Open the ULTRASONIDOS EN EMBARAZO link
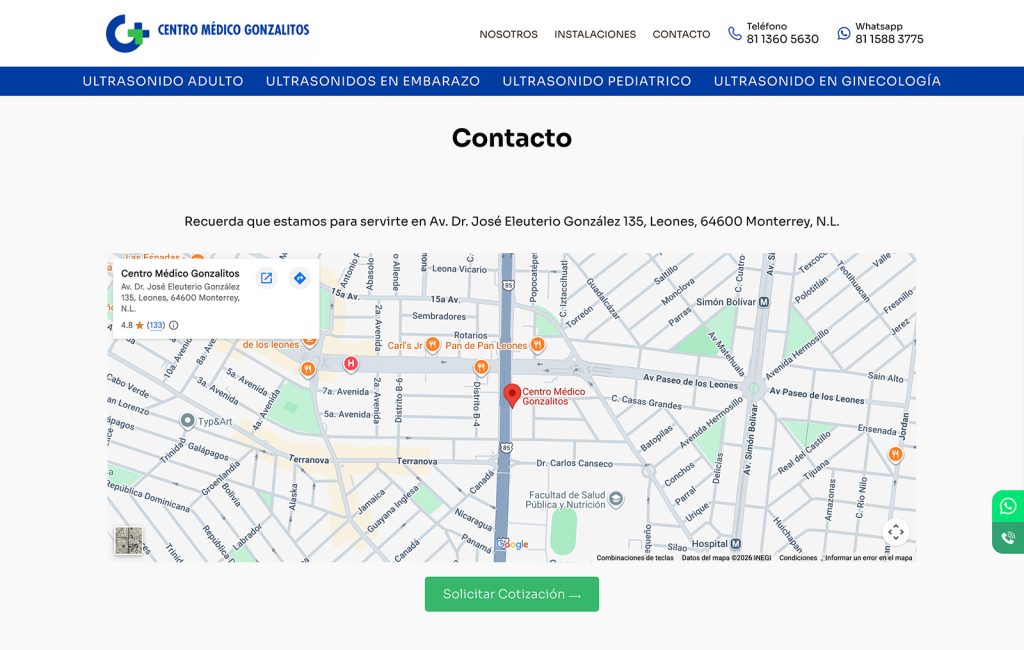 pyautogui.click(x=372, y=81)
